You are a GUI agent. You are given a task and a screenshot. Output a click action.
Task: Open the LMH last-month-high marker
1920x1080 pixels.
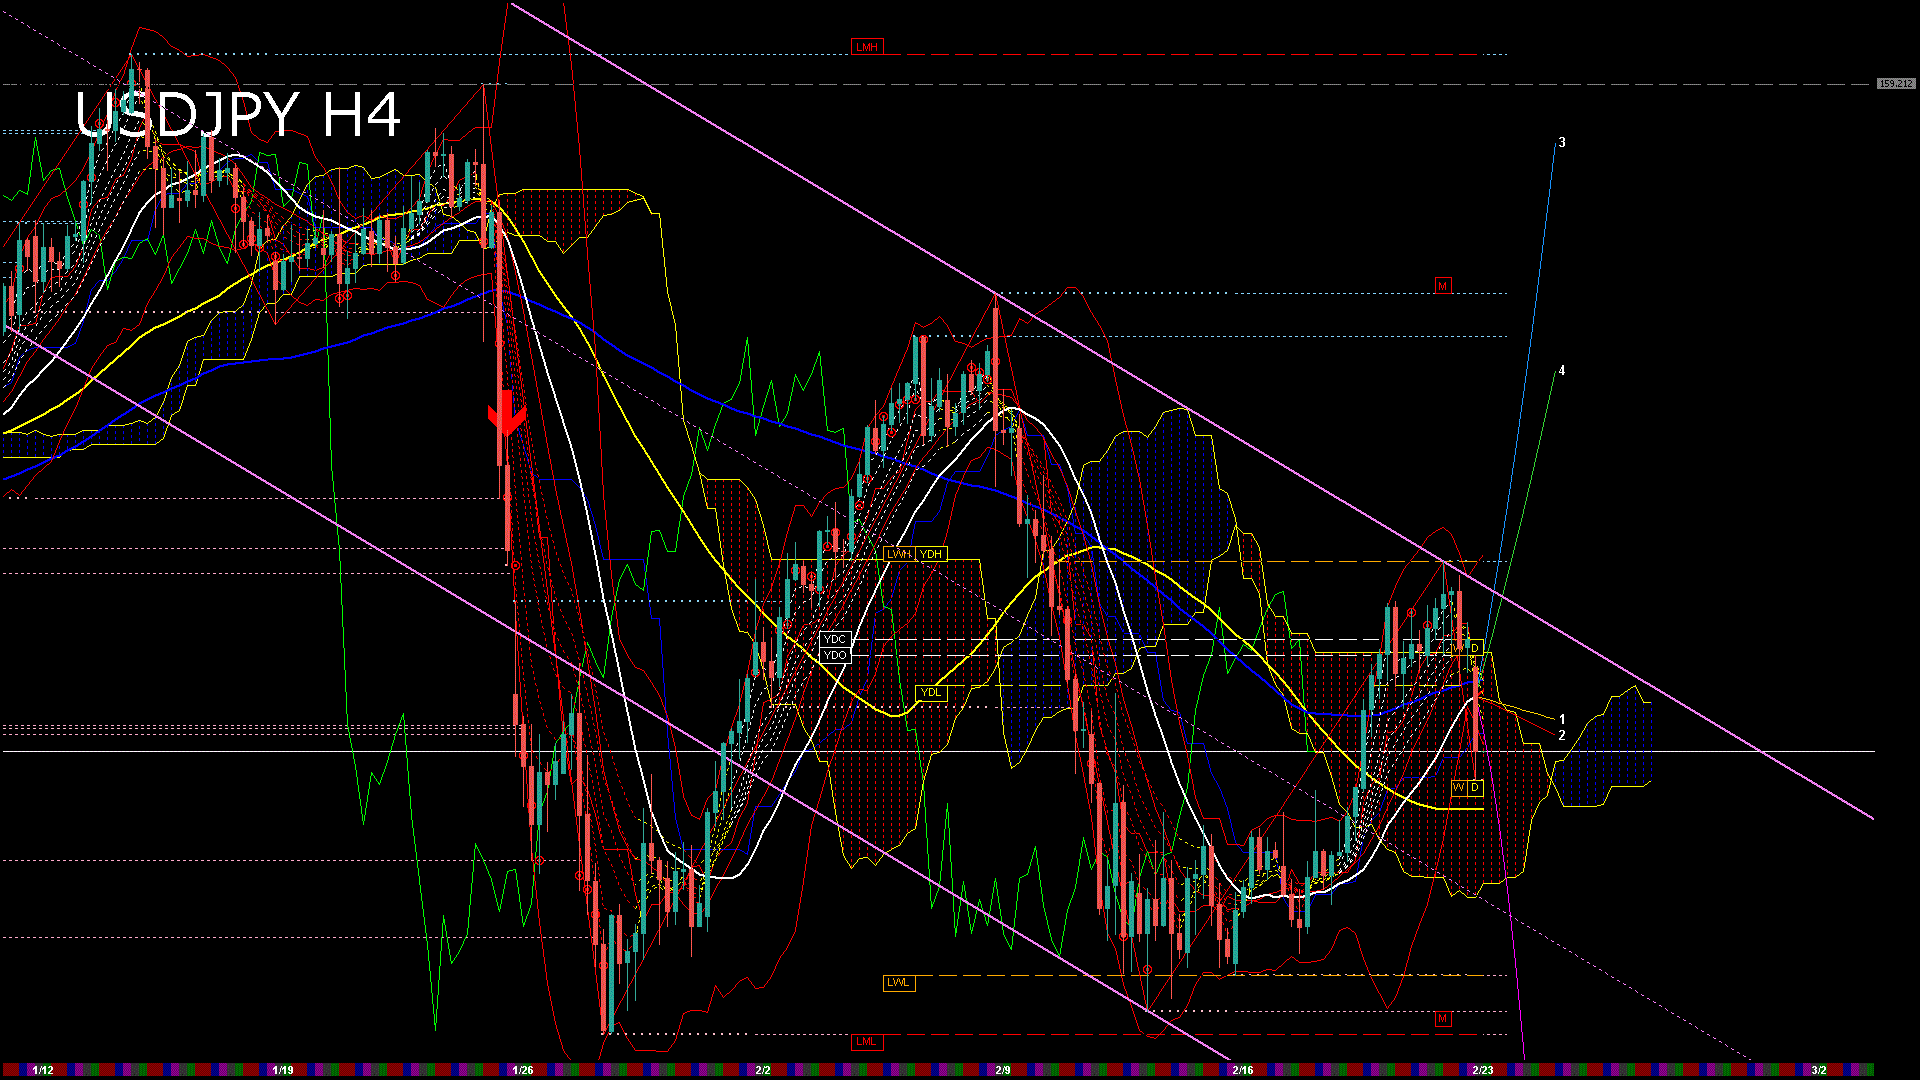pos(867,45)
